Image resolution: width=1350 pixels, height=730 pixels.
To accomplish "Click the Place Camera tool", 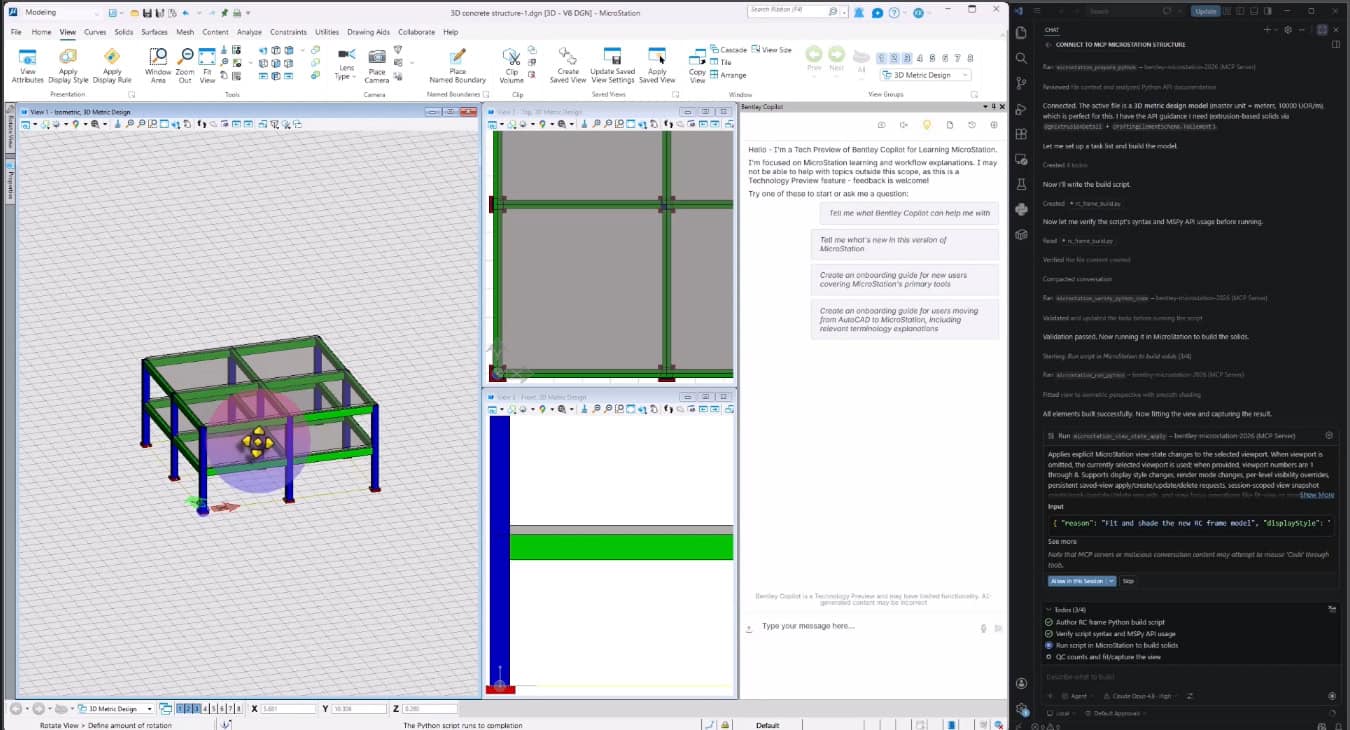I will point(377,65).
